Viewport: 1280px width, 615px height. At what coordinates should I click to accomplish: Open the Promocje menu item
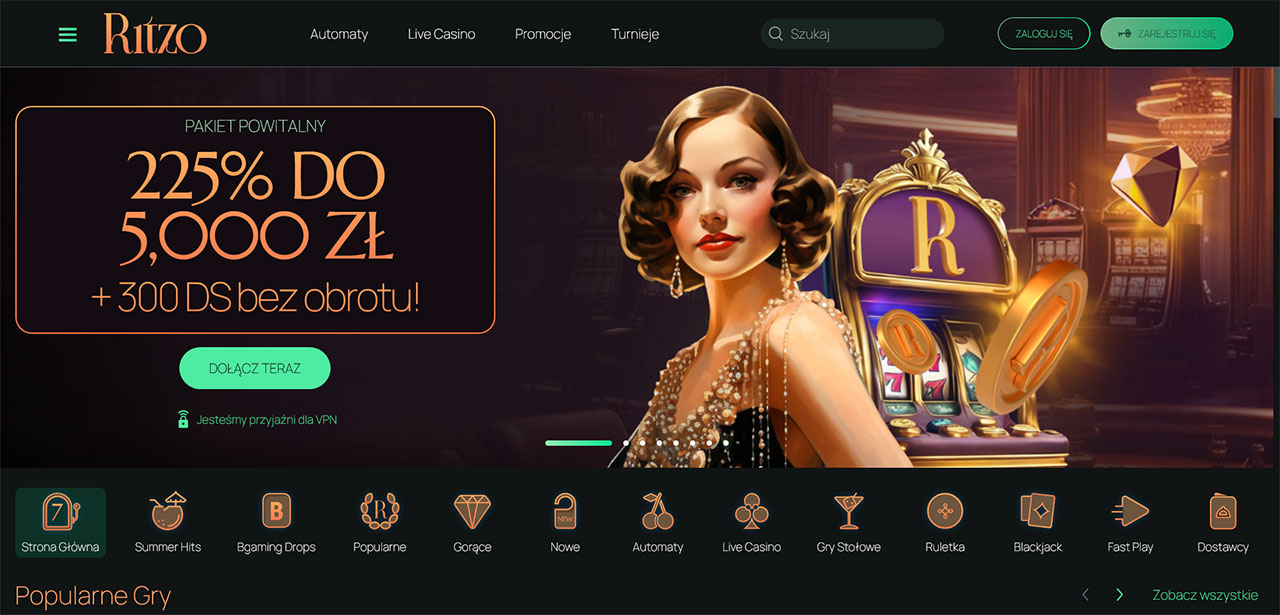(x=543, y=34)
